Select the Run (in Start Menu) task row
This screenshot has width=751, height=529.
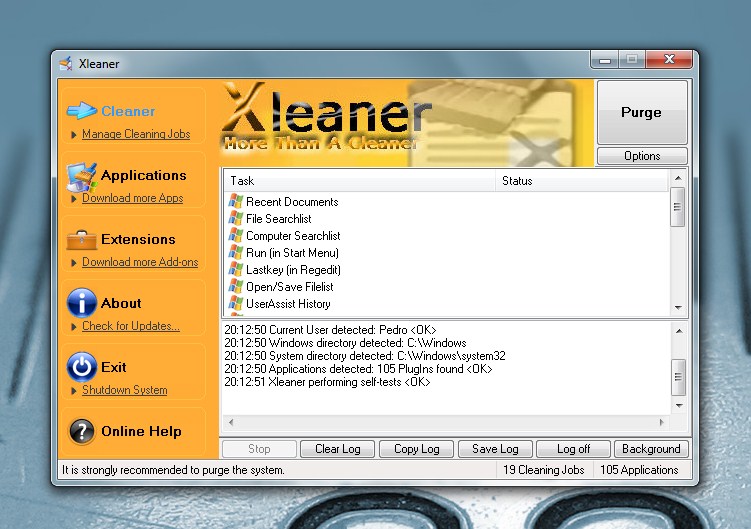point(446,253)
